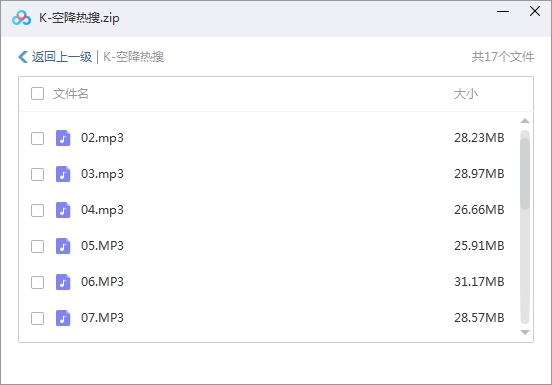This screenshot has width=552, height=385.
Task: Tick the checkbox for 07.MP3
Action: [x=37, y=318]
